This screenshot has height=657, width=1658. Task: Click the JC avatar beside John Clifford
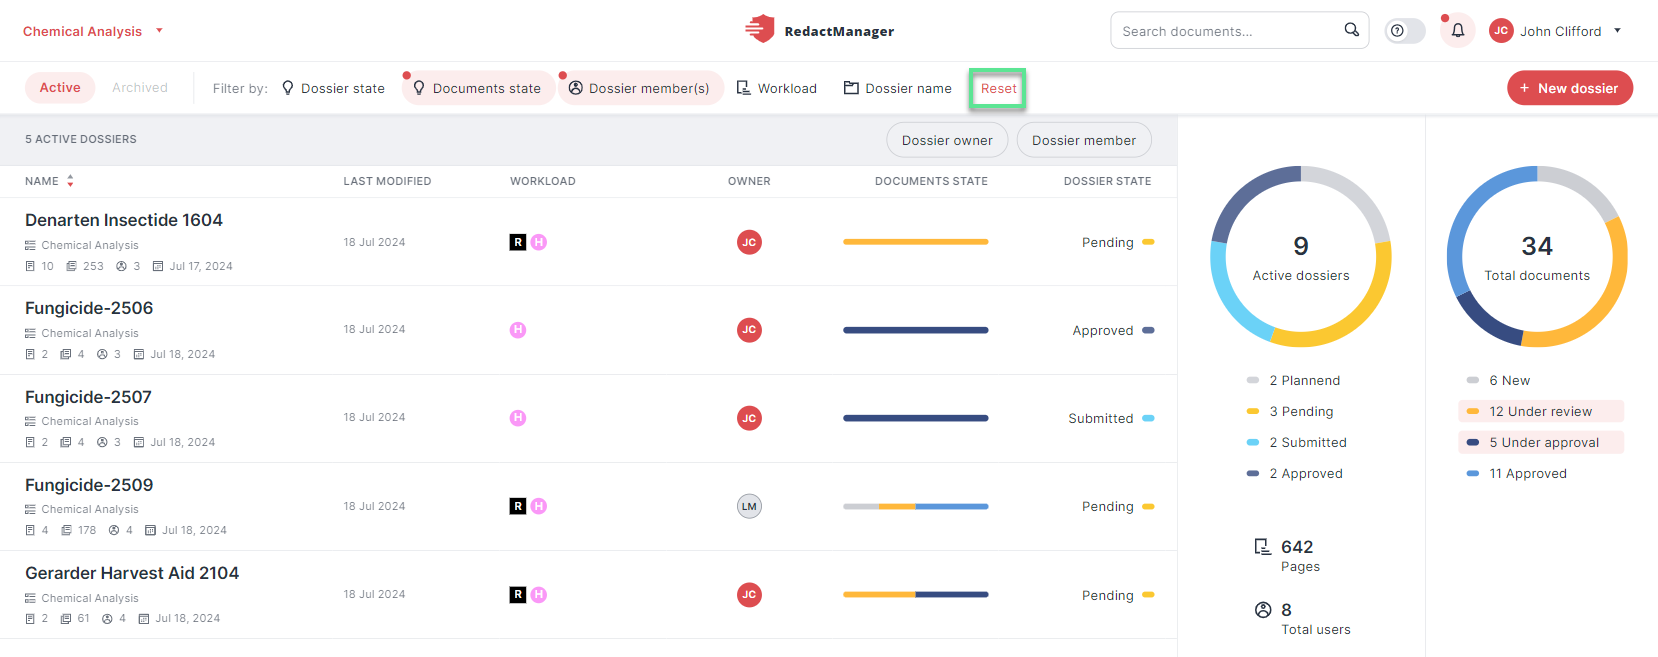coord(1501,31)
